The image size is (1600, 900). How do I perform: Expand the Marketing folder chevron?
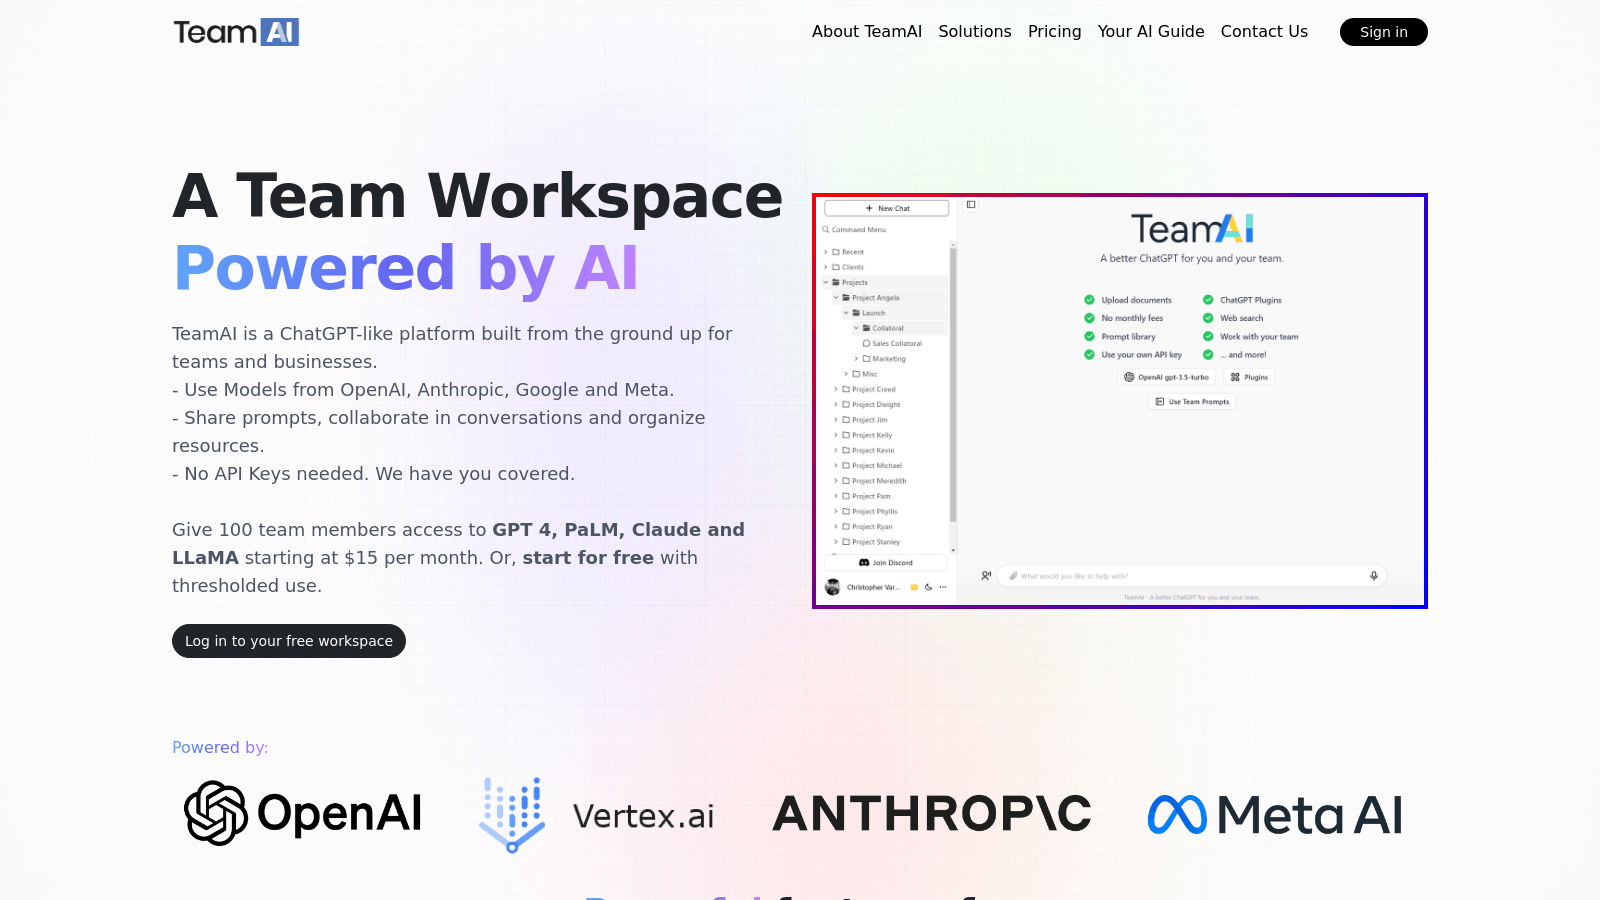856,359
